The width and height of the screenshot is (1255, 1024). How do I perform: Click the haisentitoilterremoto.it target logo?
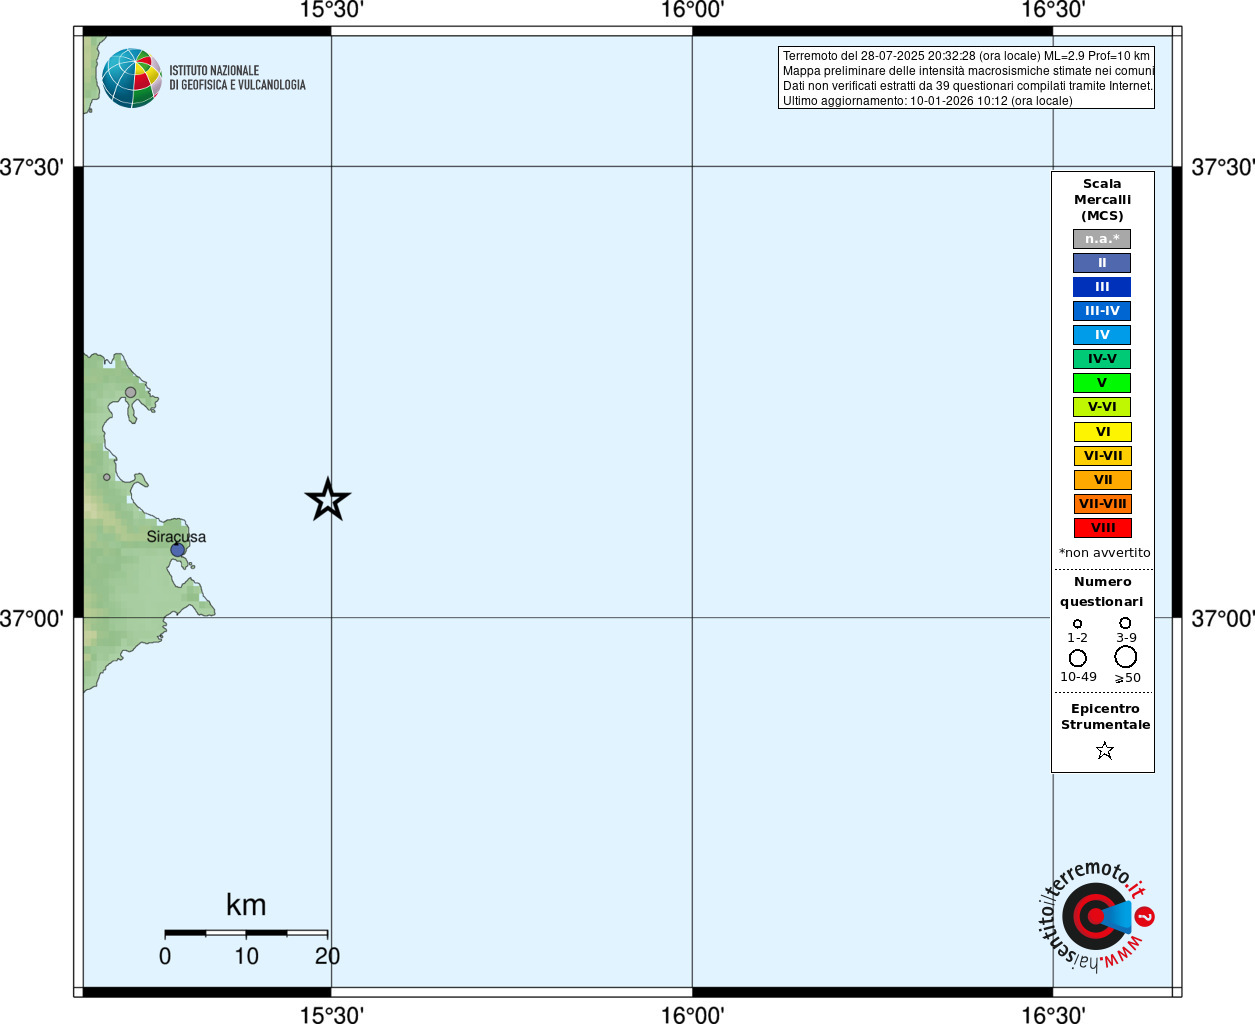point(1096,916)
